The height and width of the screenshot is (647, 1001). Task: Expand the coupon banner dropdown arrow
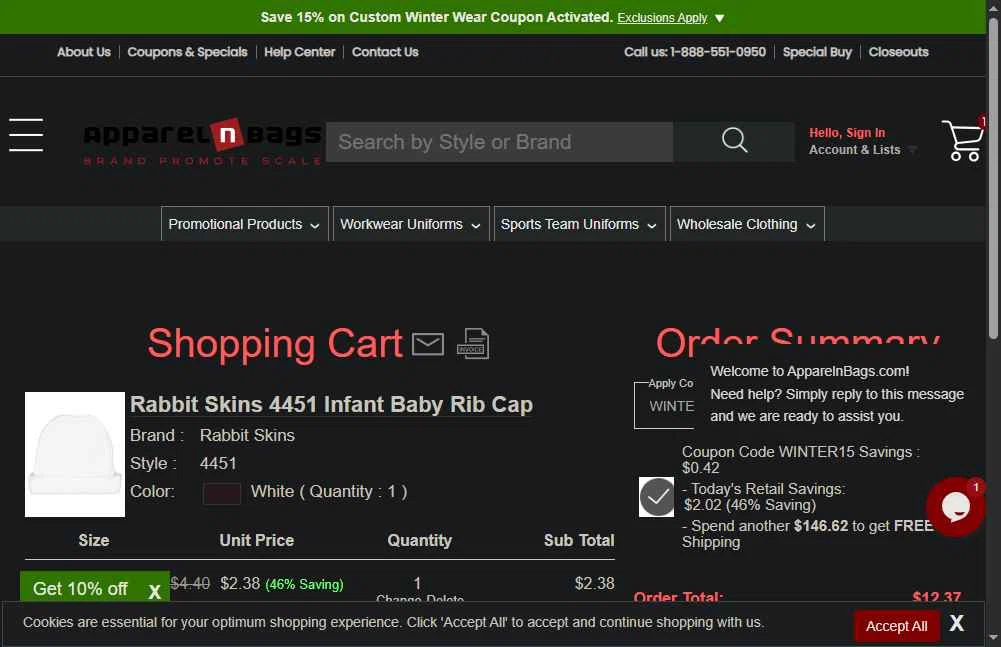point(719,18)
